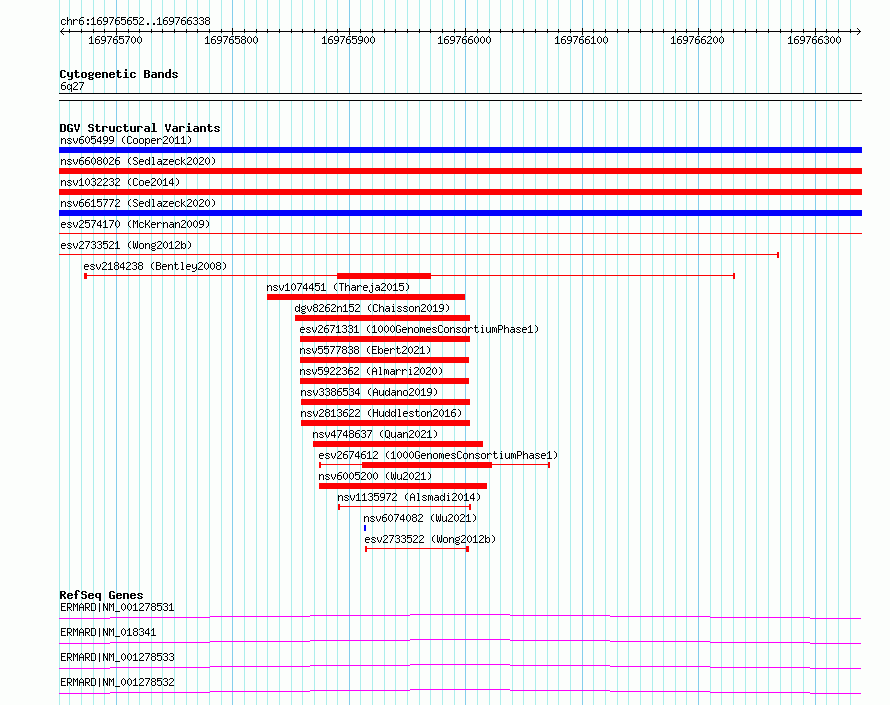Click the pink ERMARD NM_001278531 transcript line
Viewport: 890px width, 705px height.
click(460, 616)
